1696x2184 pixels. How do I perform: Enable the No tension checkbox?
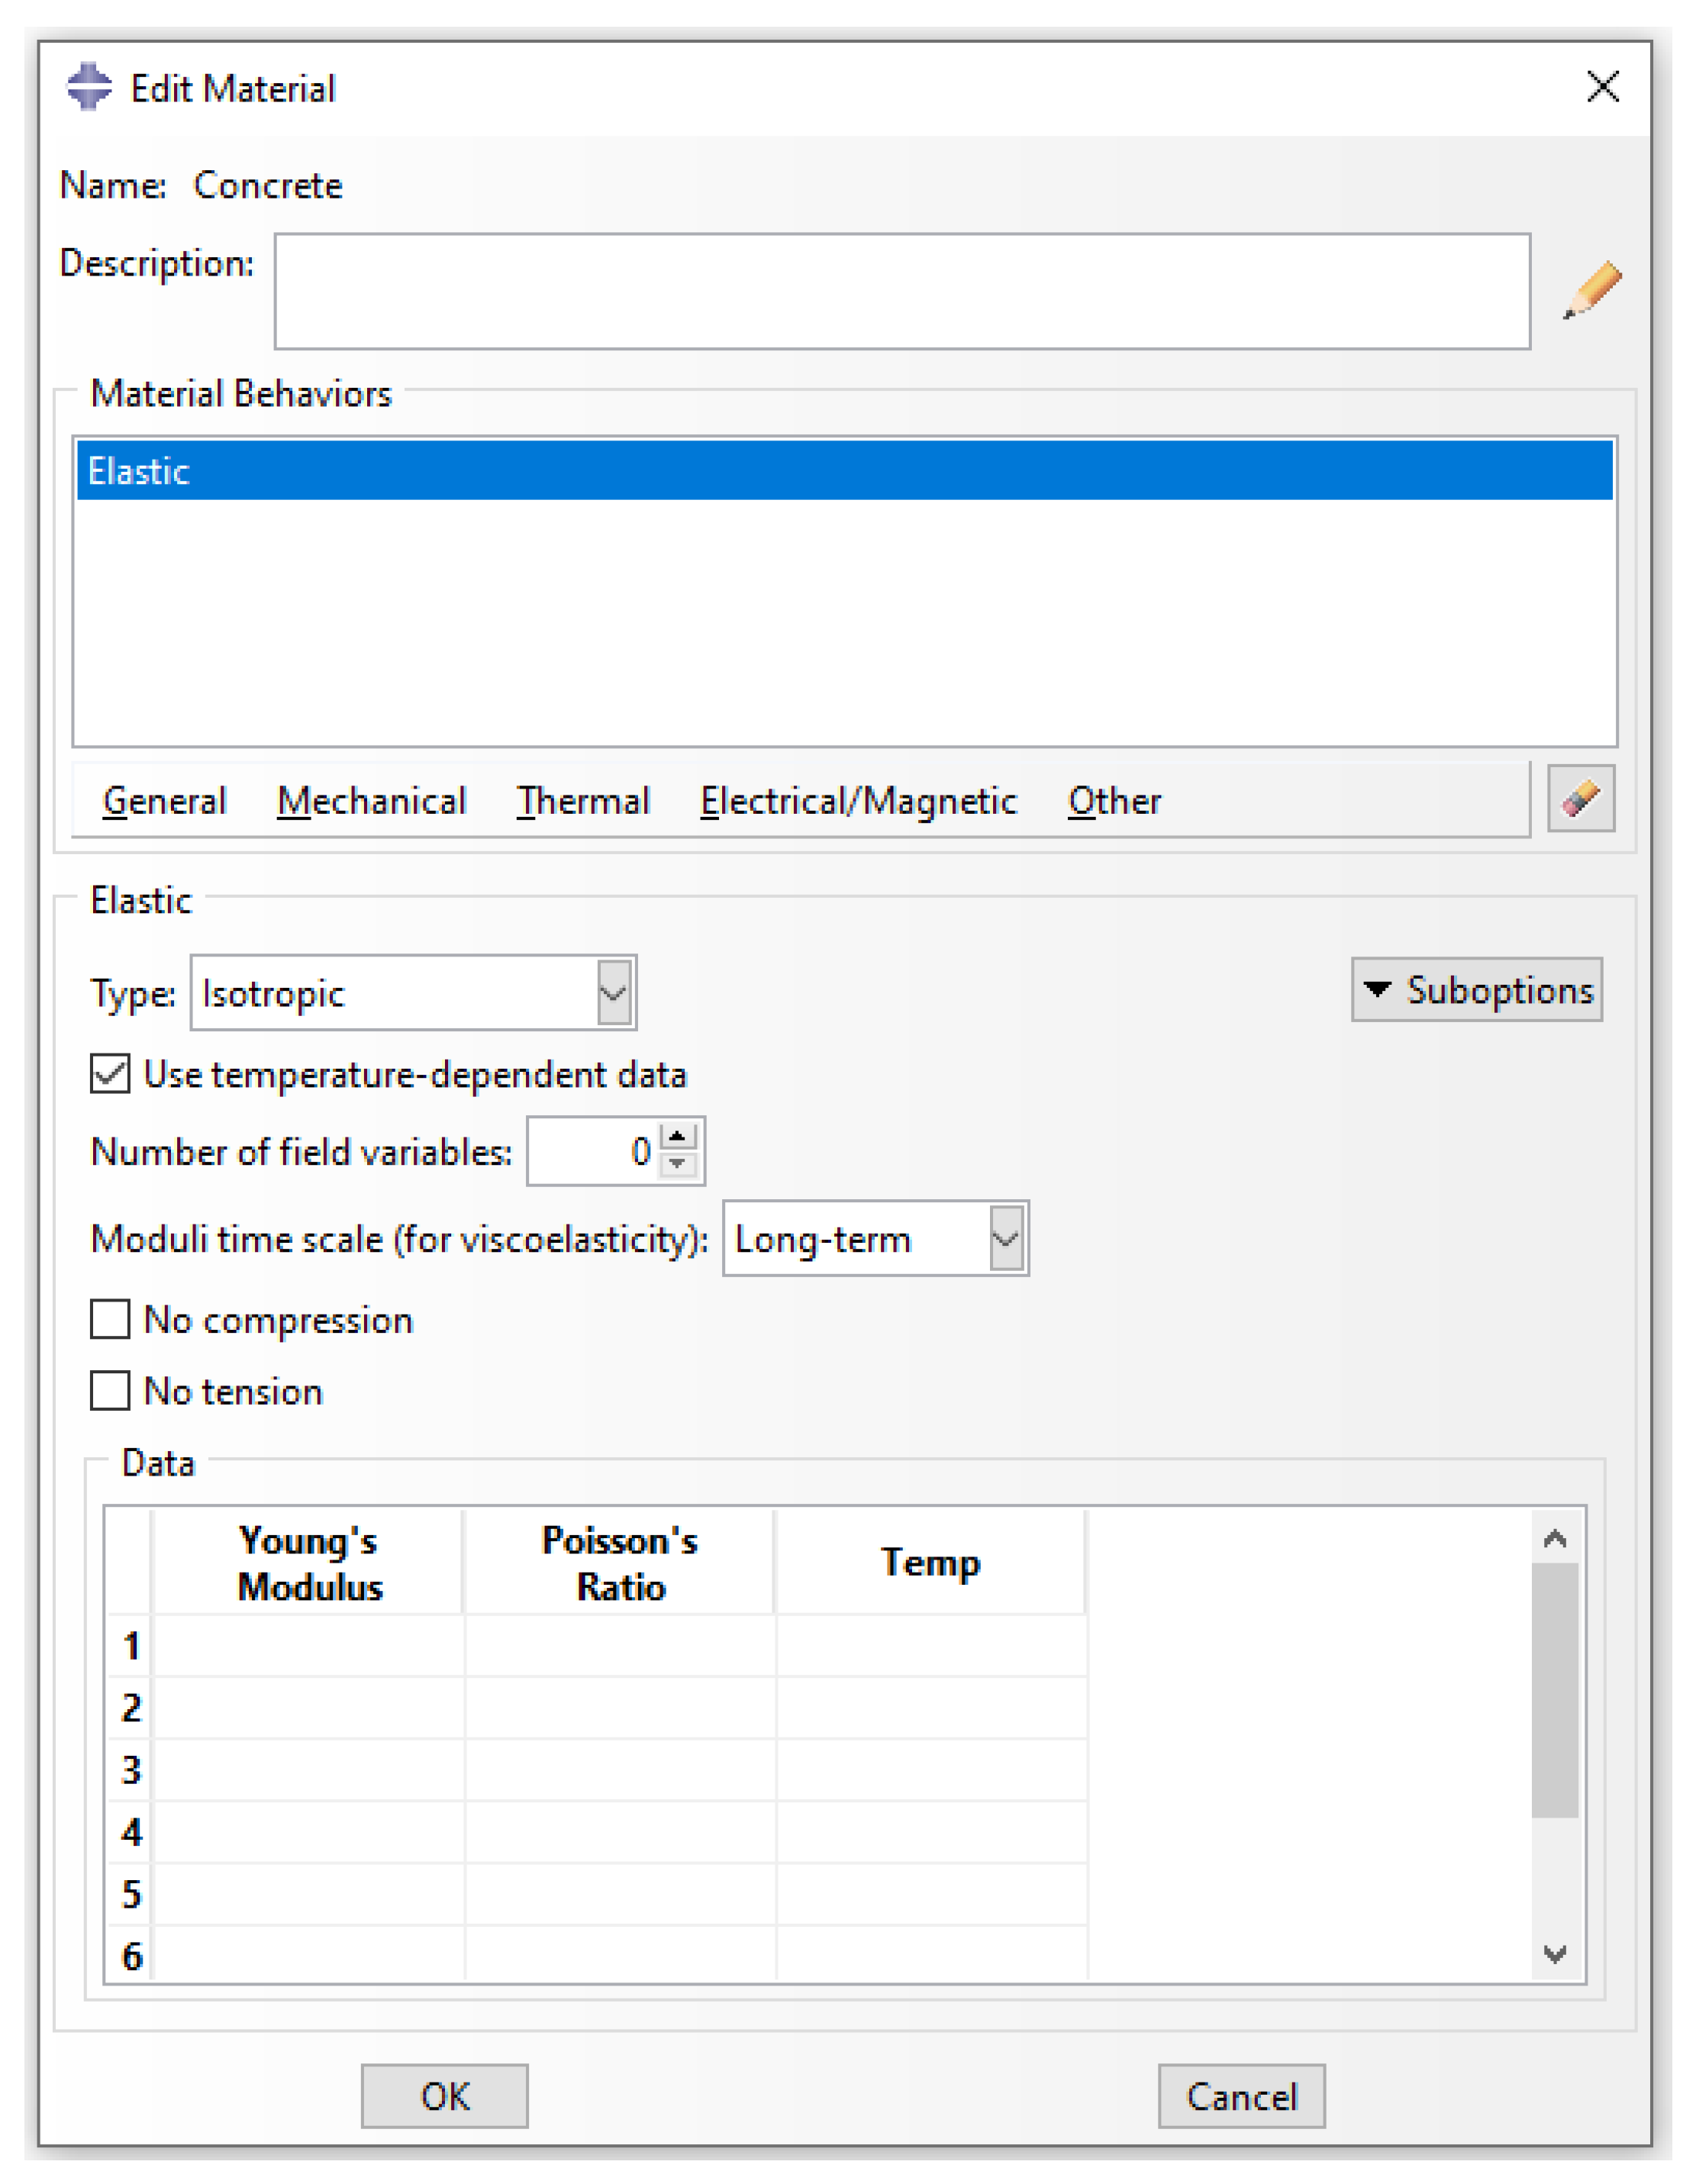click(x=110, y=1391)
